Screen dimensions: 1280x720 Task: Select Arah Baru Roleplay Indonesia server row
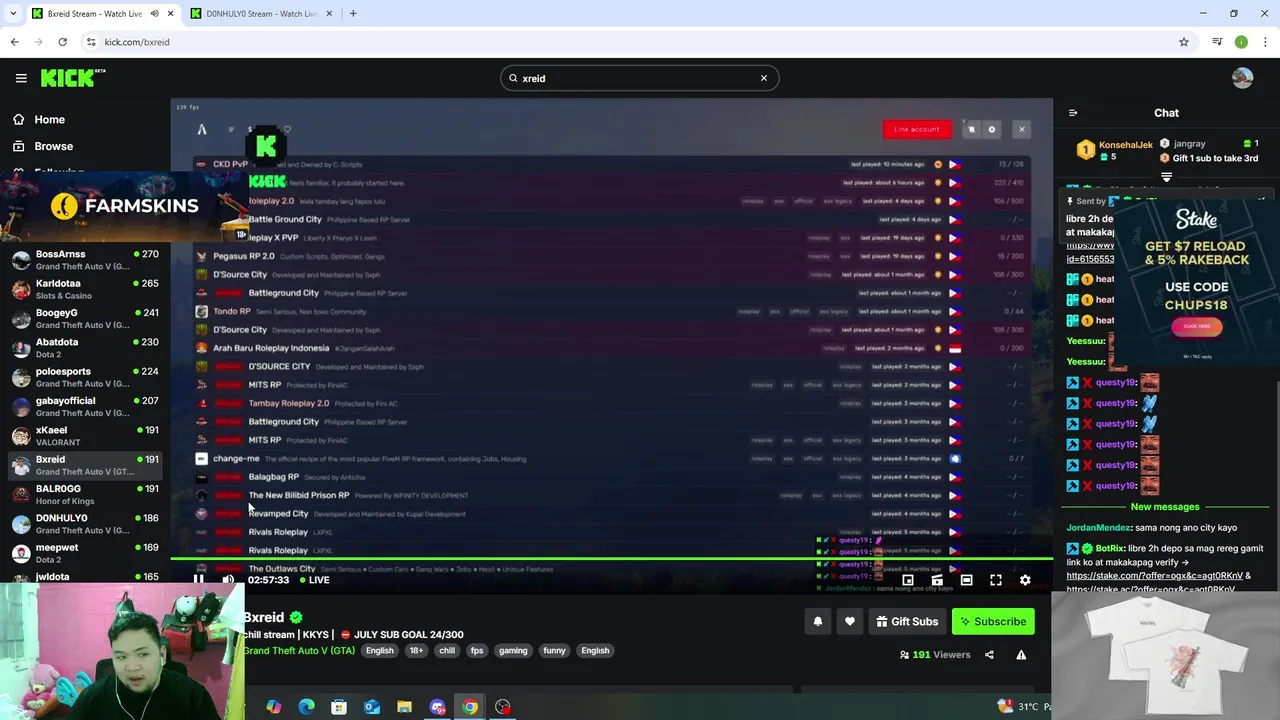coord(610,348)
